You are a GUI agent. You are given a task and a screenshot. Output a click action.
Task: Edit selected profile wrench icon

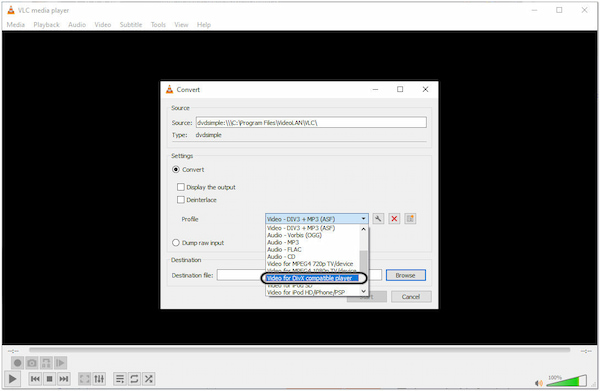point(378,219)
